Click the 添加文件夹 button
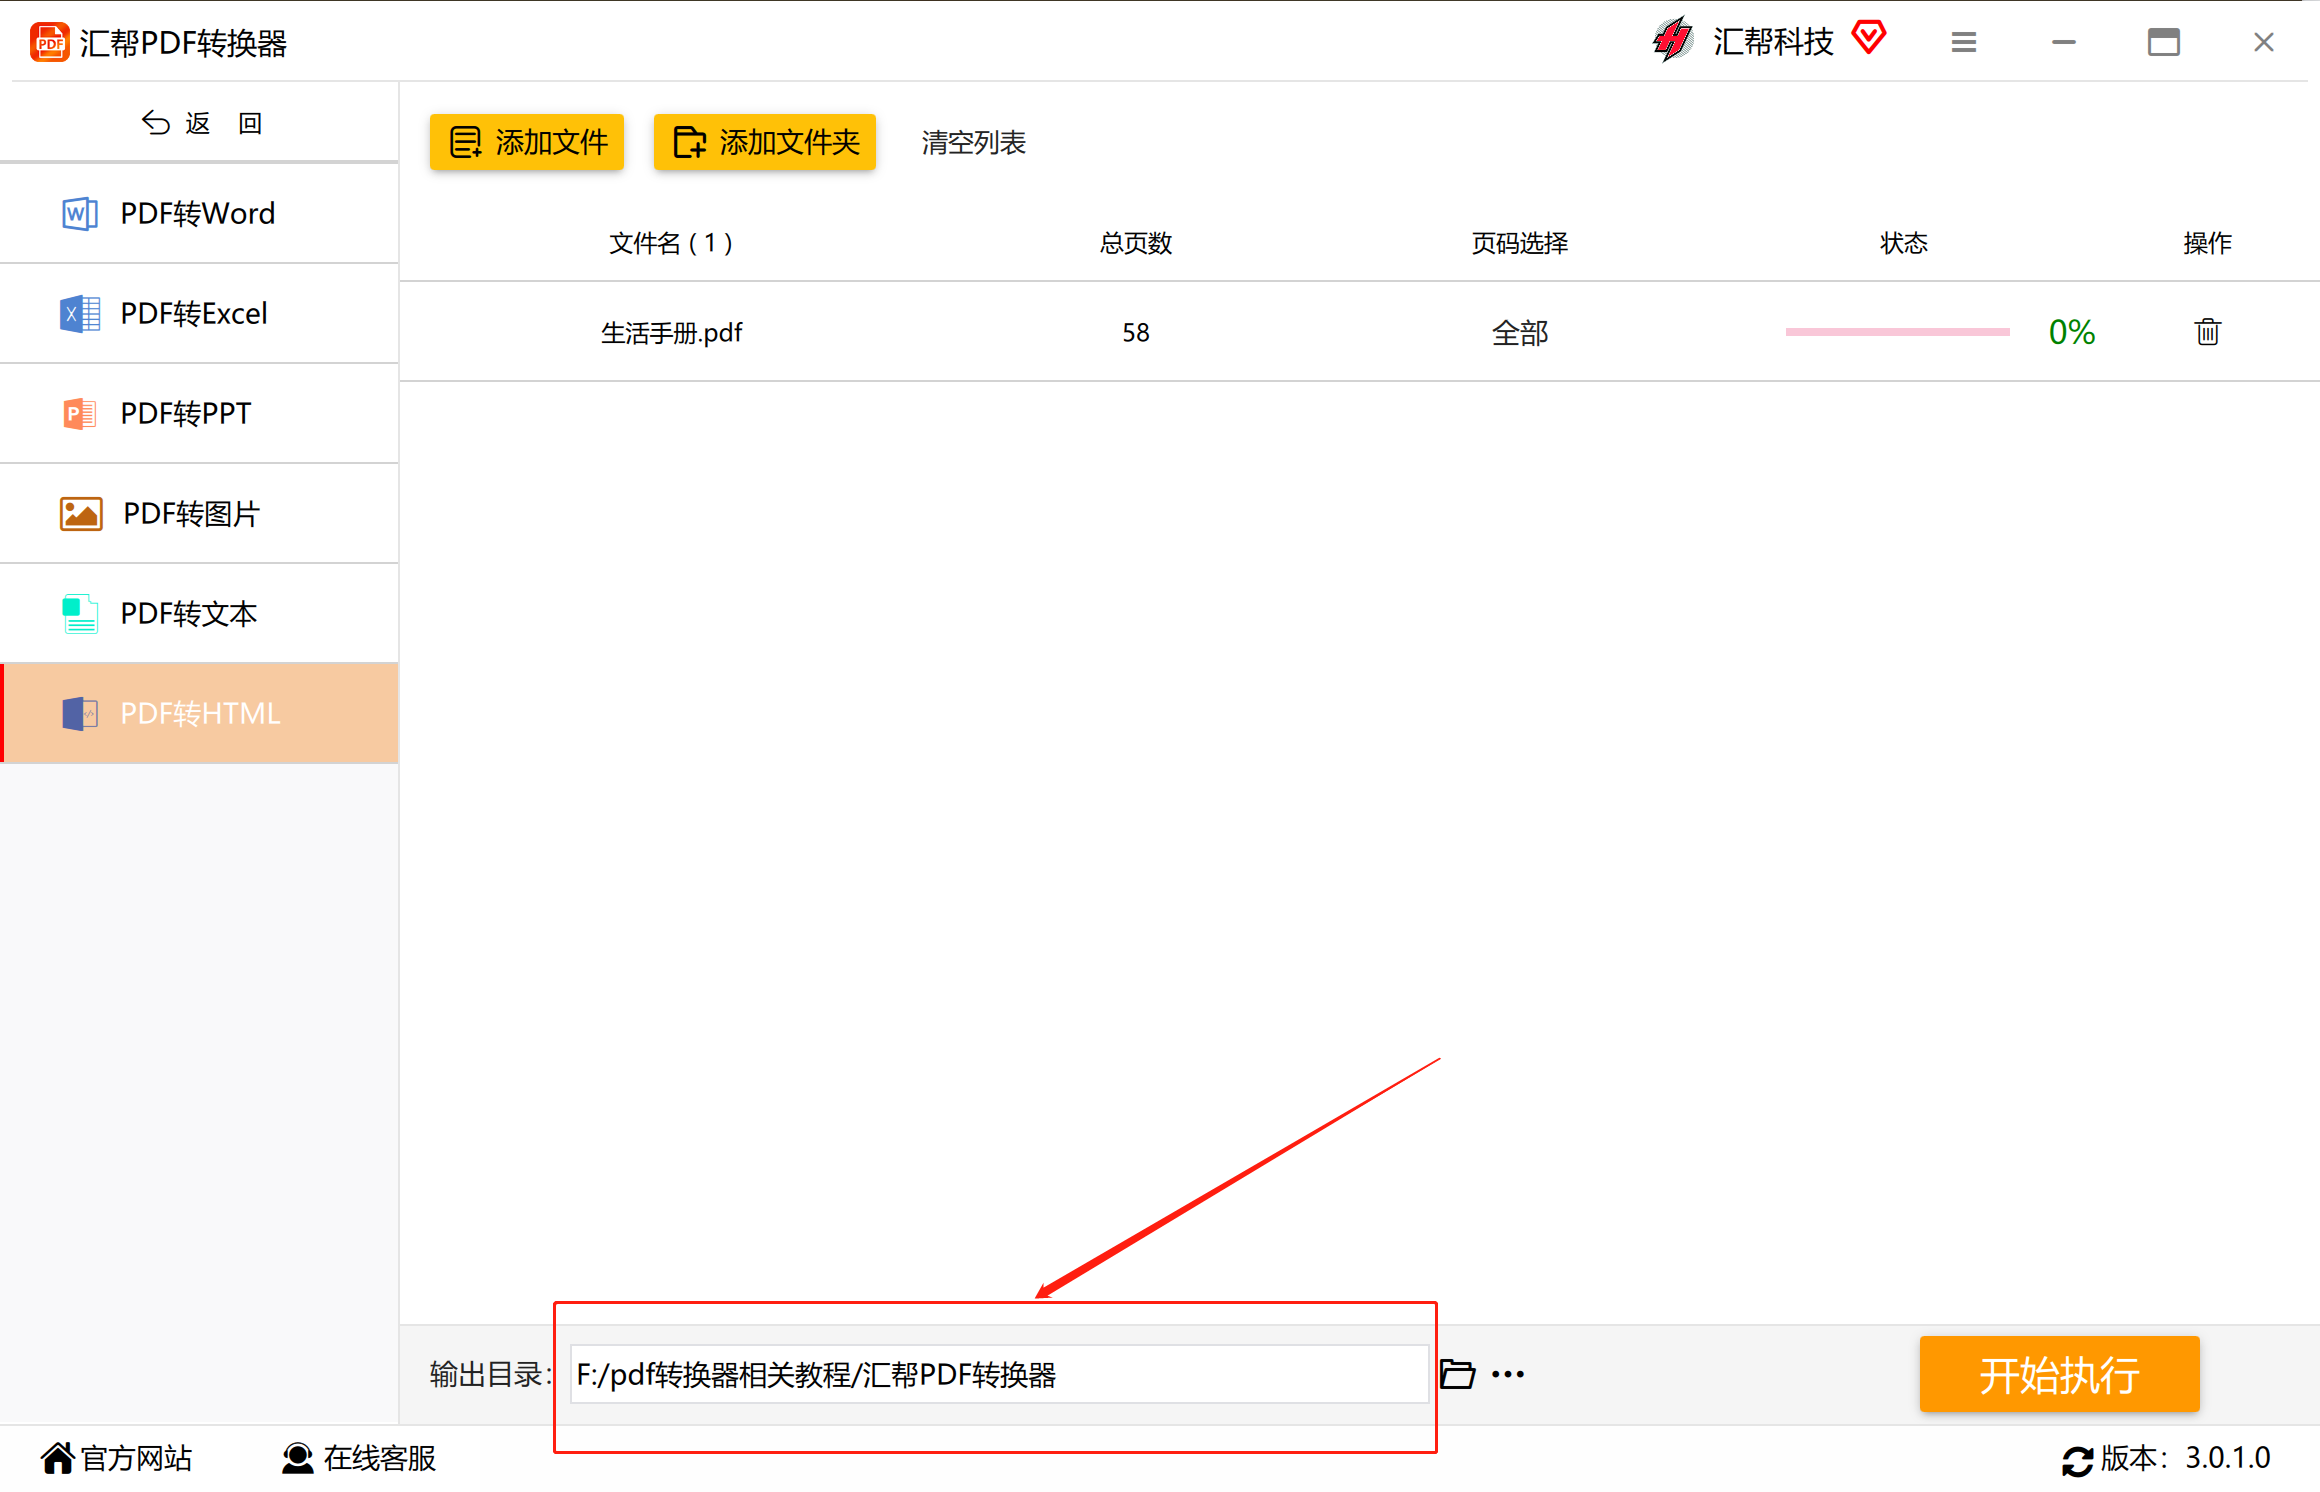This screenshot has height=1492, width=2320. pos(765,142)
